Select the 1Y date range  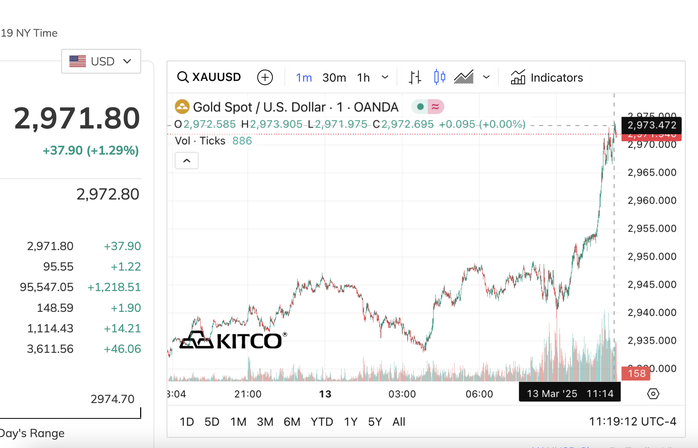pyautogui.click(x=351, y=422)
